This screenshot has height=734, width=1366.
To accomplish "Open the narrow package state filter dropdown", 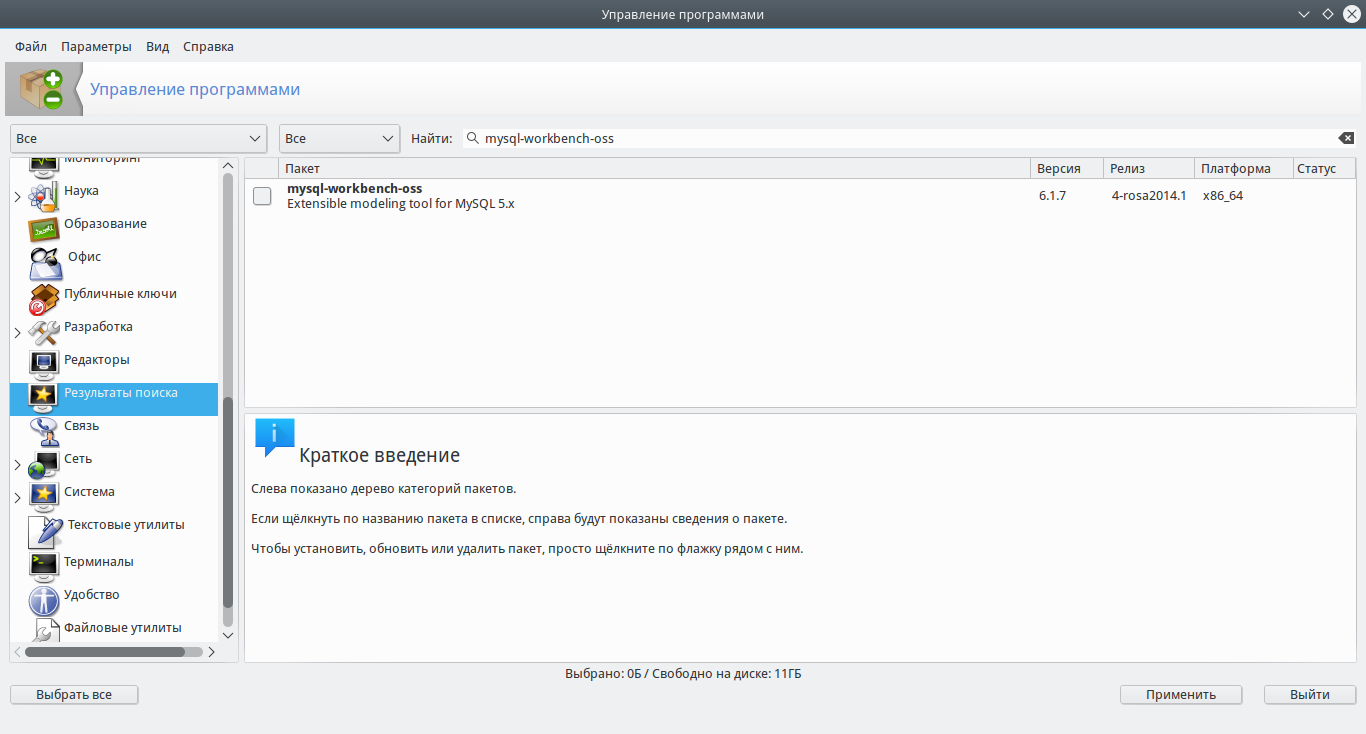I will click(339, 138).
